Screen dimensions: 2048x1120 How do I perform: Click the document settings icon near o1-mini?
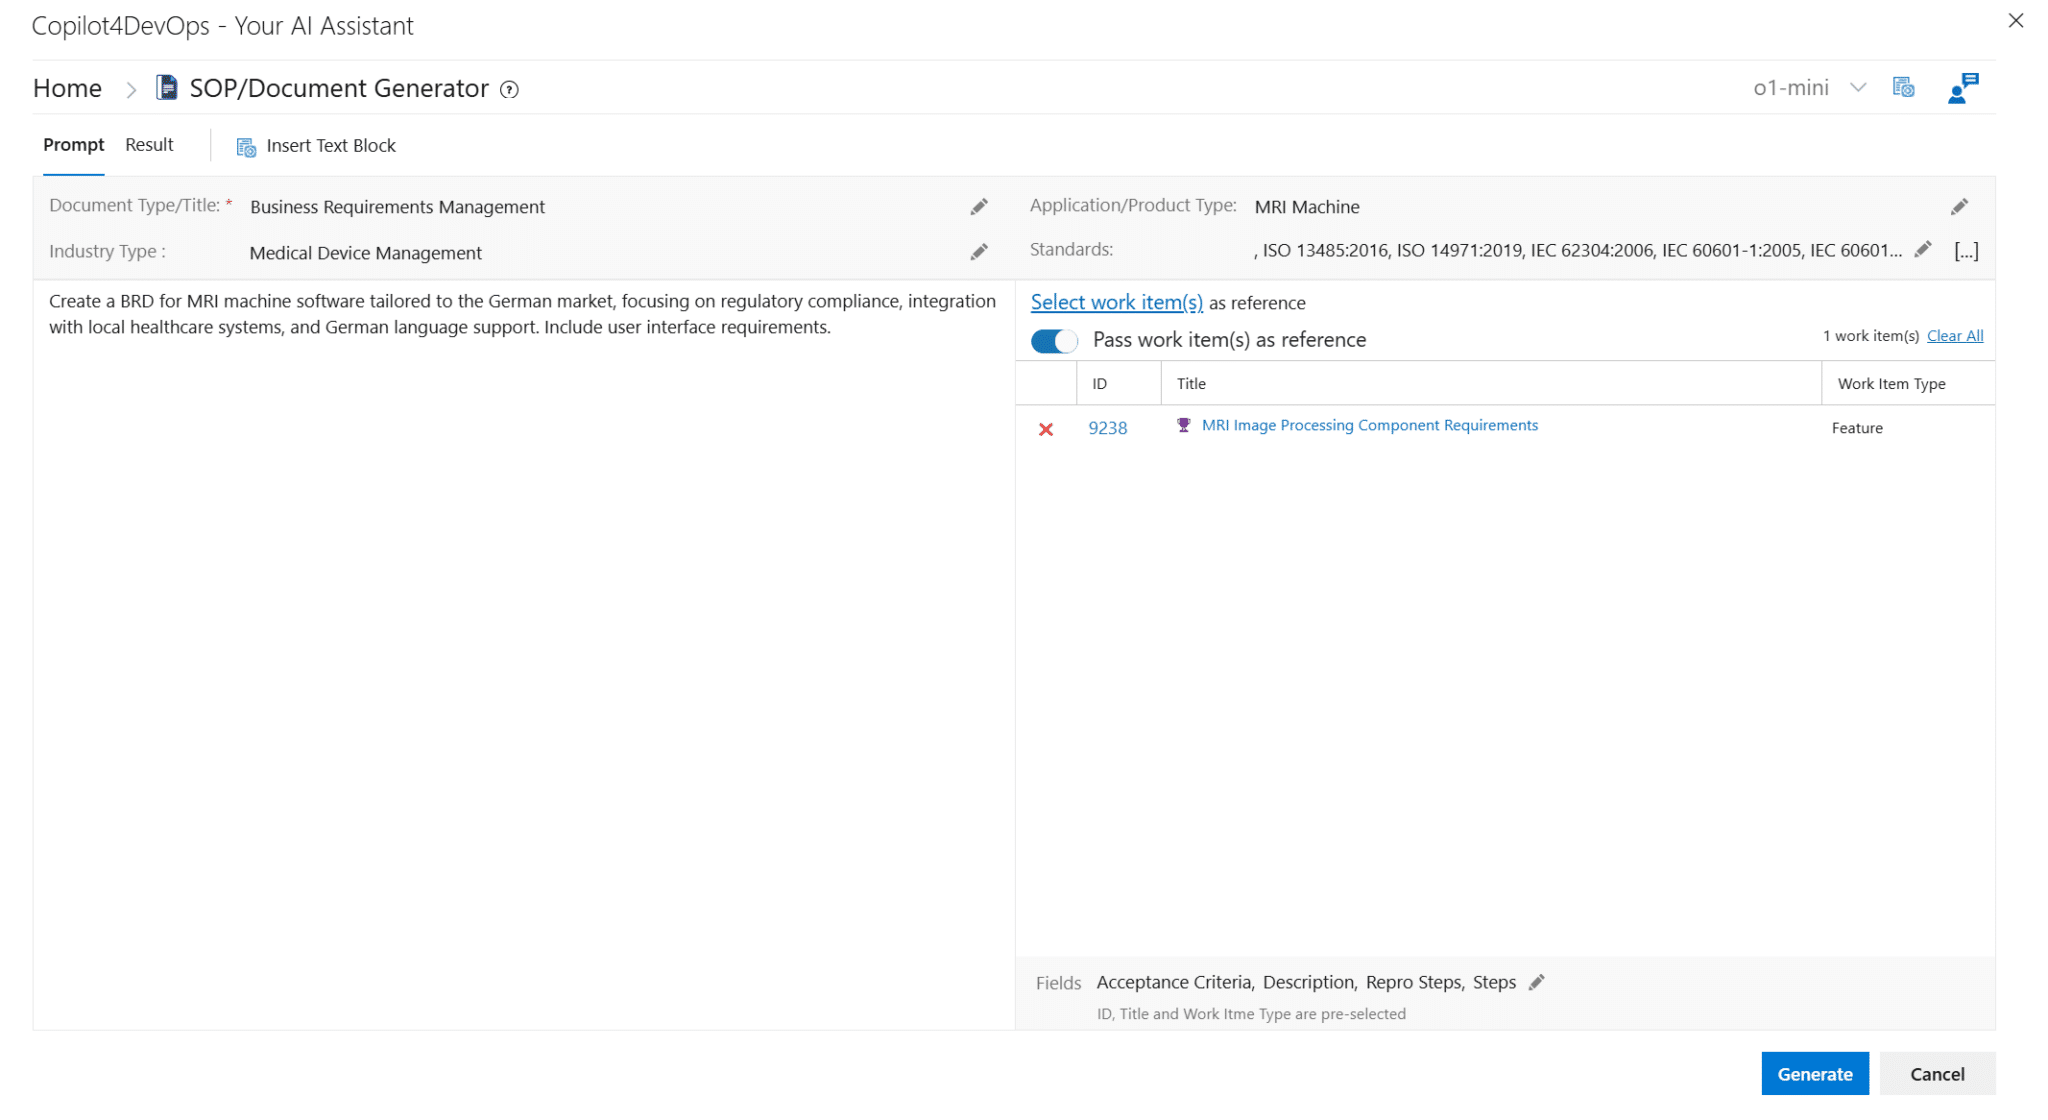click(1904, 87)
